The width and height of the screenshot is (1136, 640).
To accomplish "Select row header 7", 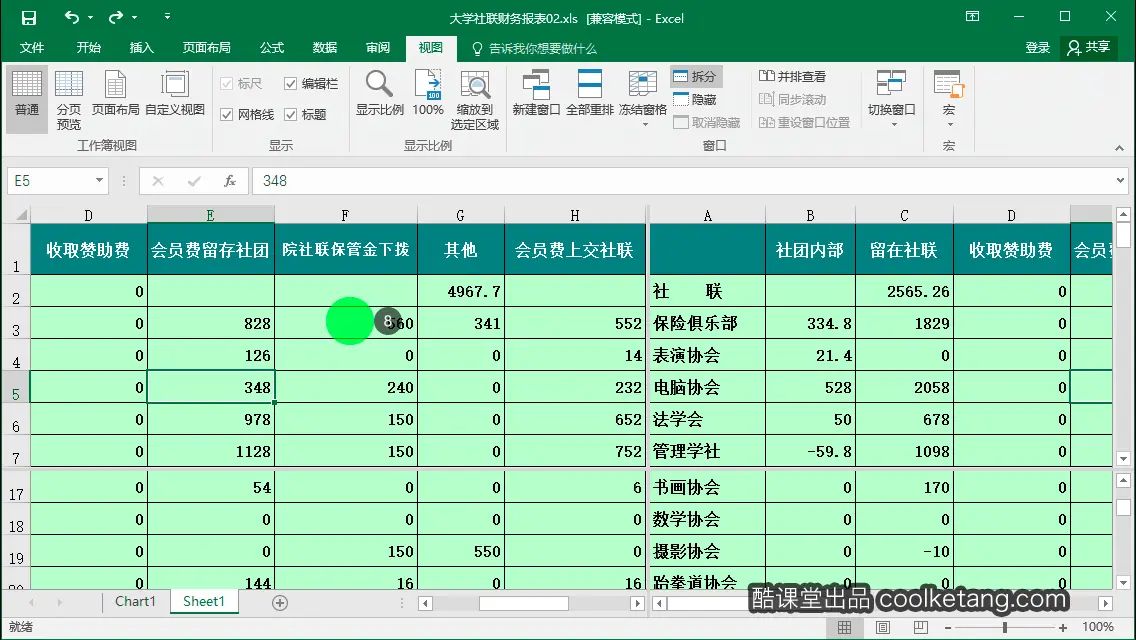I will click(16, 451).
